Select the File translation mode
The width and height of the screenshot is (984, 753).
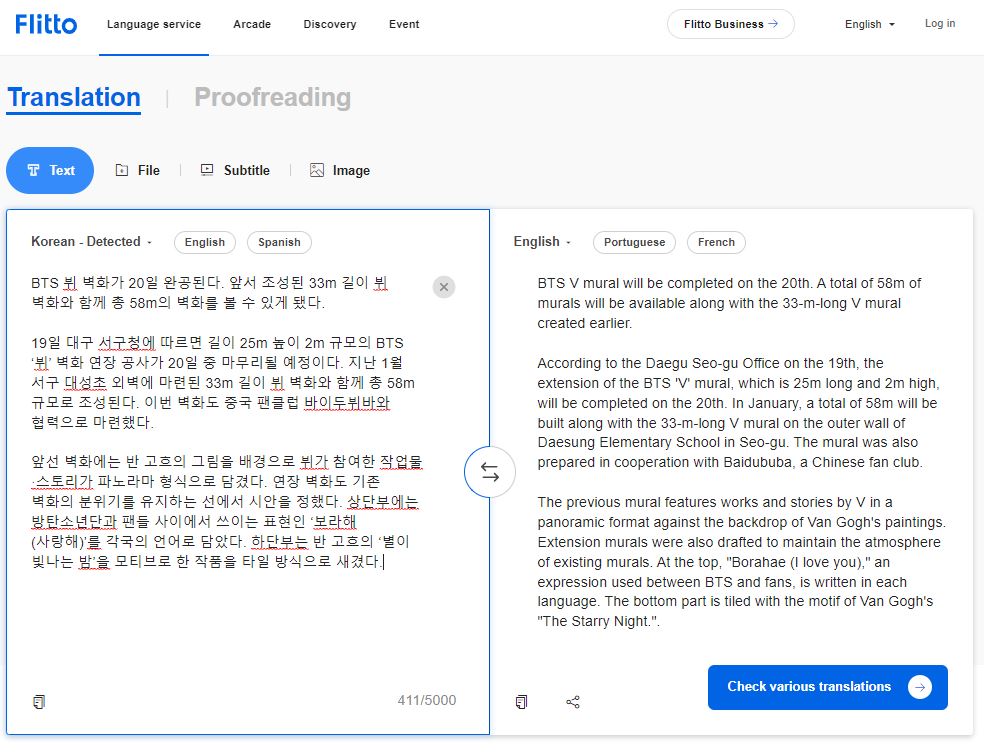pyautogui.click(x=137, y=170)
